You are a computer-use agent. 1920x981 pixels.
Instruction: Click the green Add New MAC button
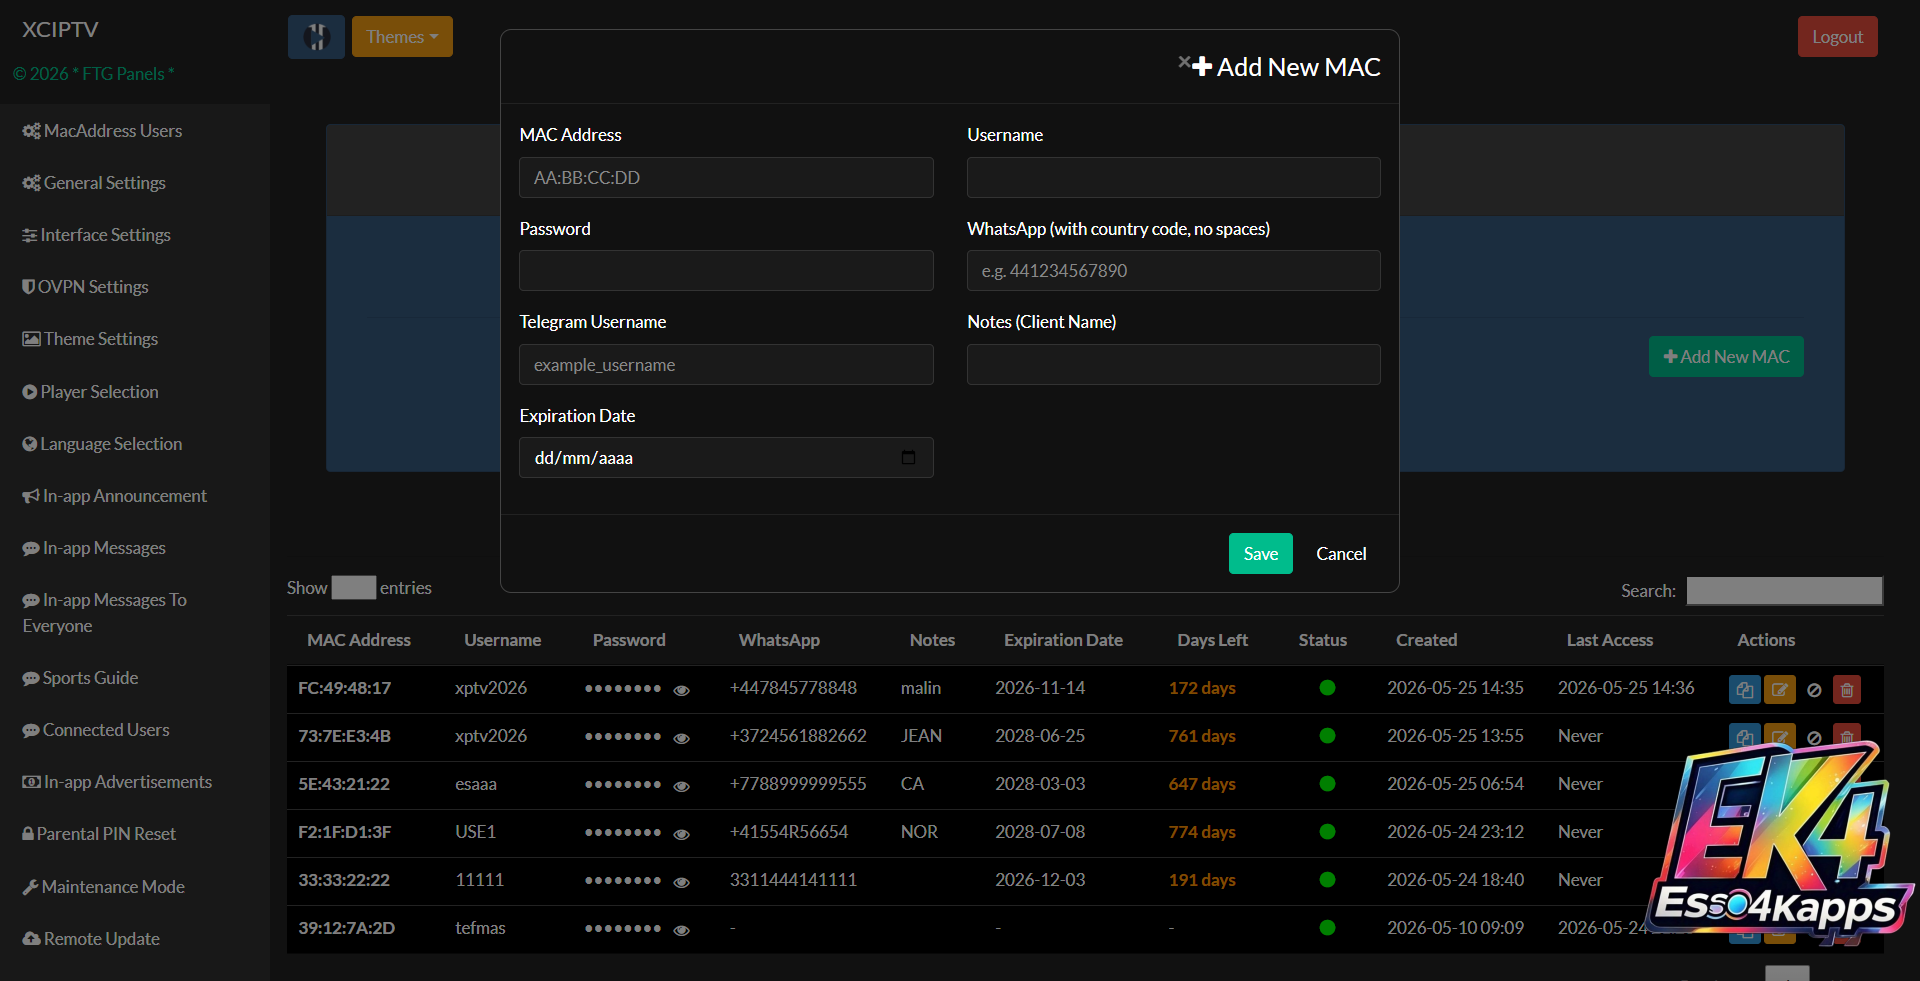click(1726, 357)
